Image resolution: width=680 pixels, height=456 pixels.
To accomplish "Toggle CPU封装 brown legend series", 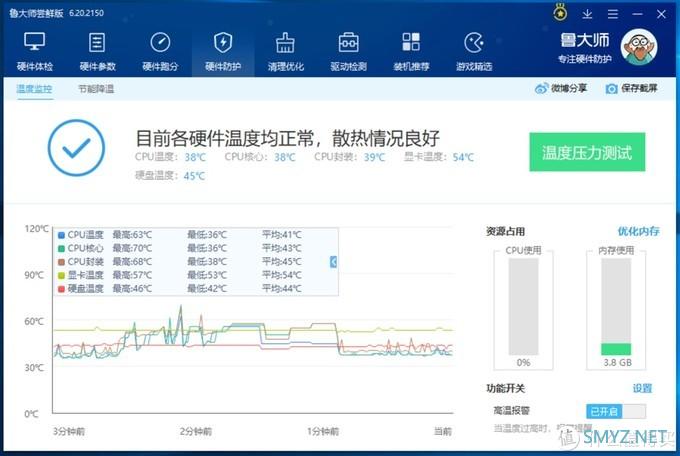I will [x=81, y=262].
